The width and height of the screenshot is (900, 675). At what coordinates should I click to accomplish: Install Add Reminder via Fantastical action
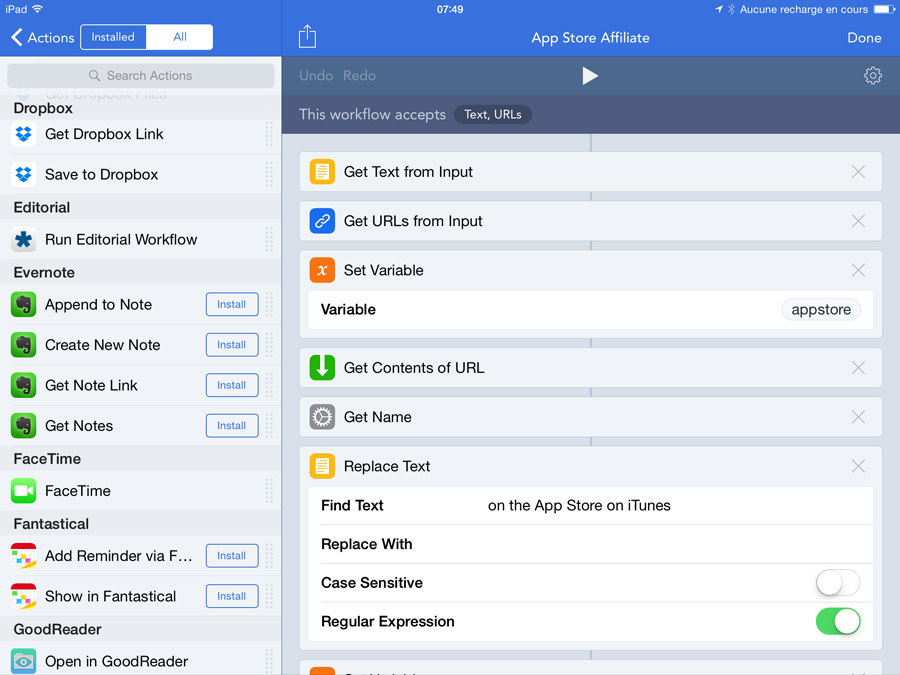(x=232, y=556)
